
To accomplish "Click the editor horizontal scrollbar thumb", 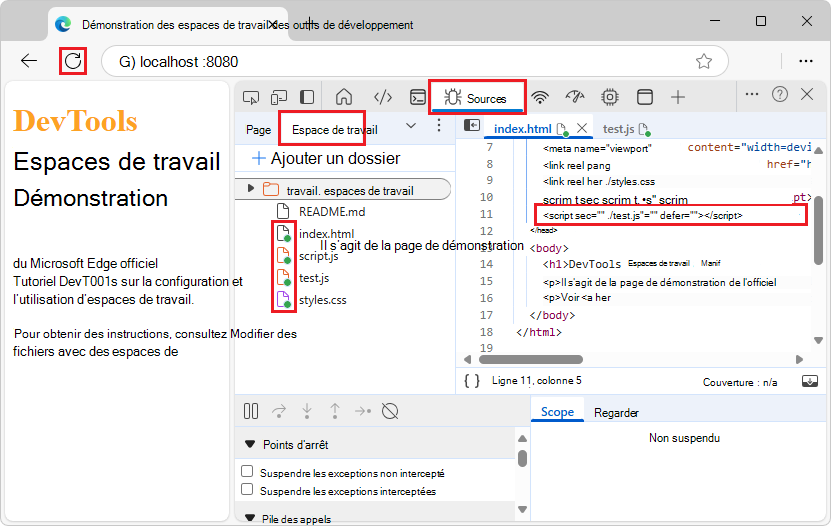I will pyautogui.click(x=531, y=360).
